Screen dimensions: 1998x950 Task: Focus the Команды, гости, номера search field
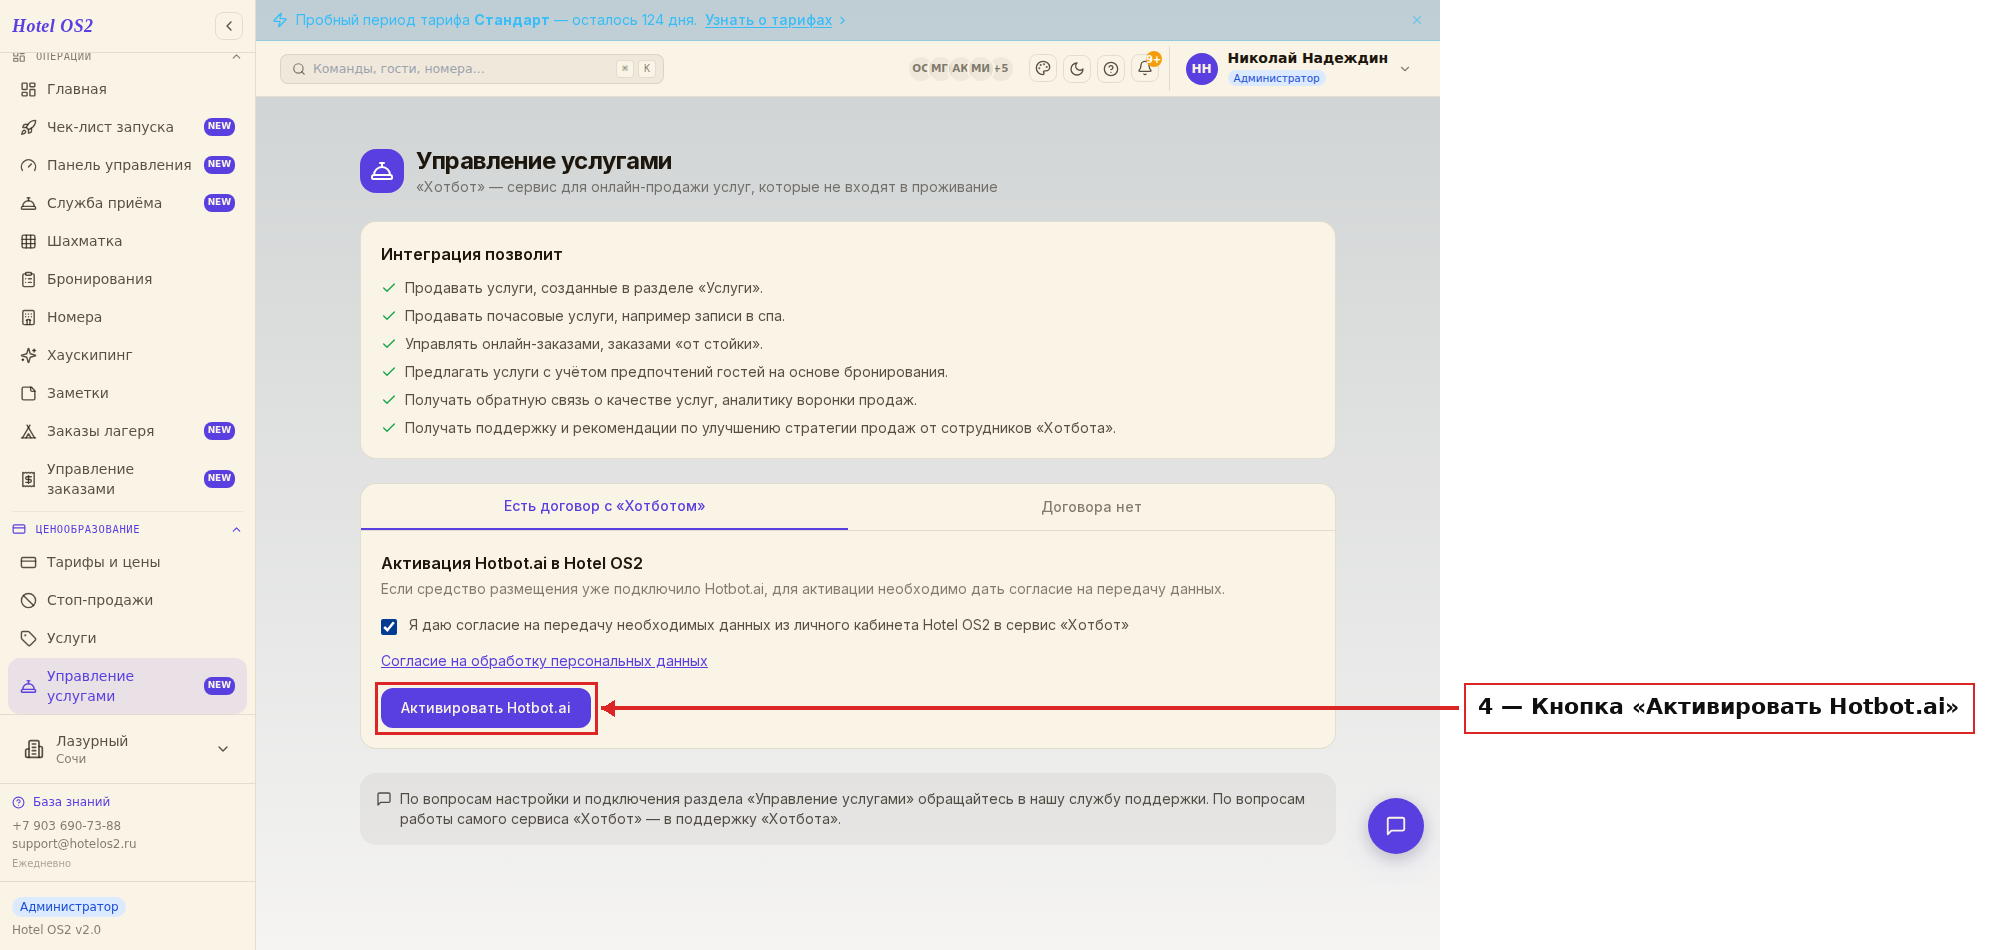472,69
